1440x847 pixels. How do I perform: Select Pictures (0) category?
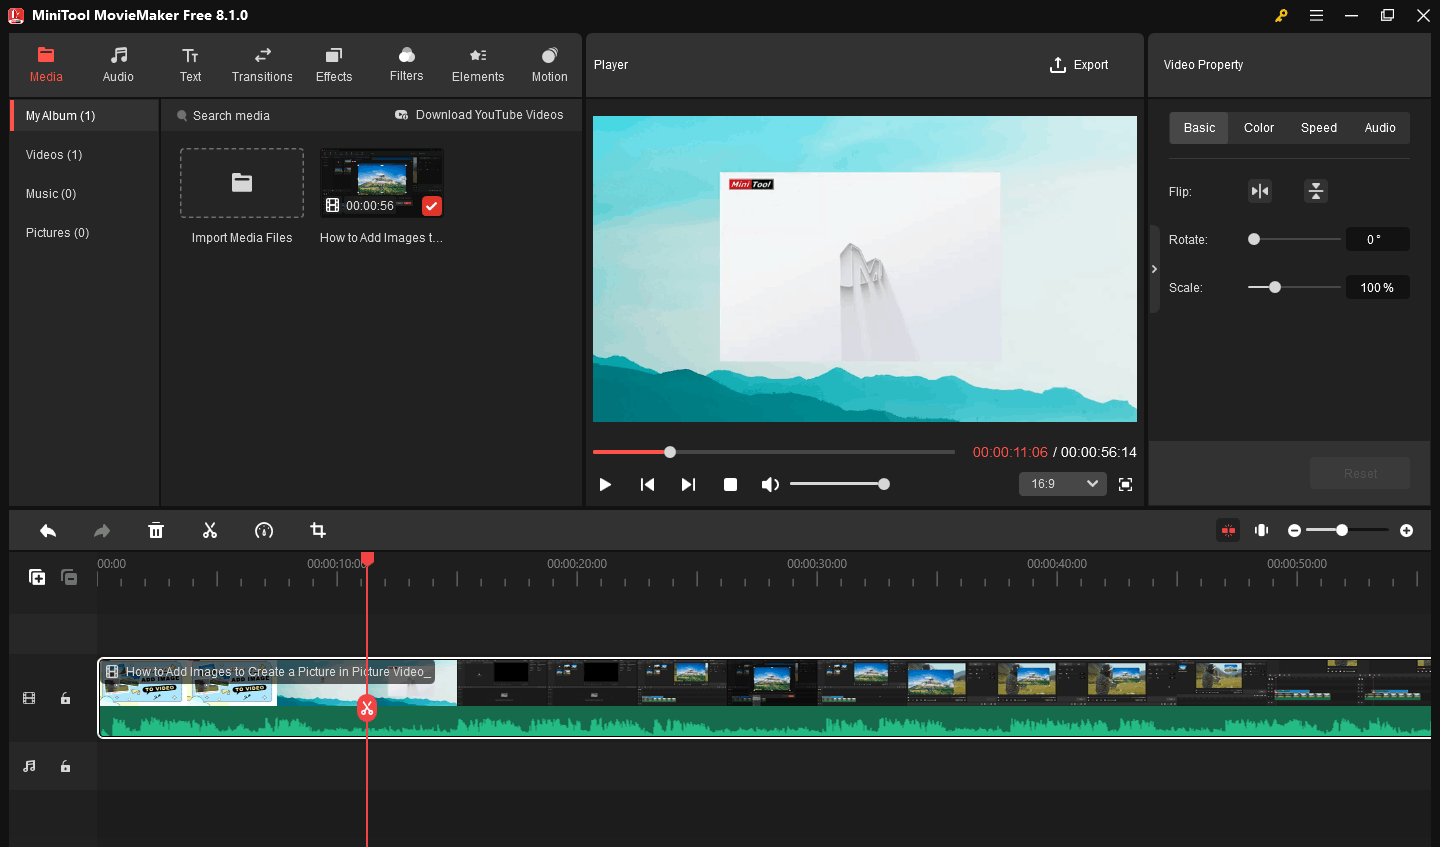click(85, 233)
